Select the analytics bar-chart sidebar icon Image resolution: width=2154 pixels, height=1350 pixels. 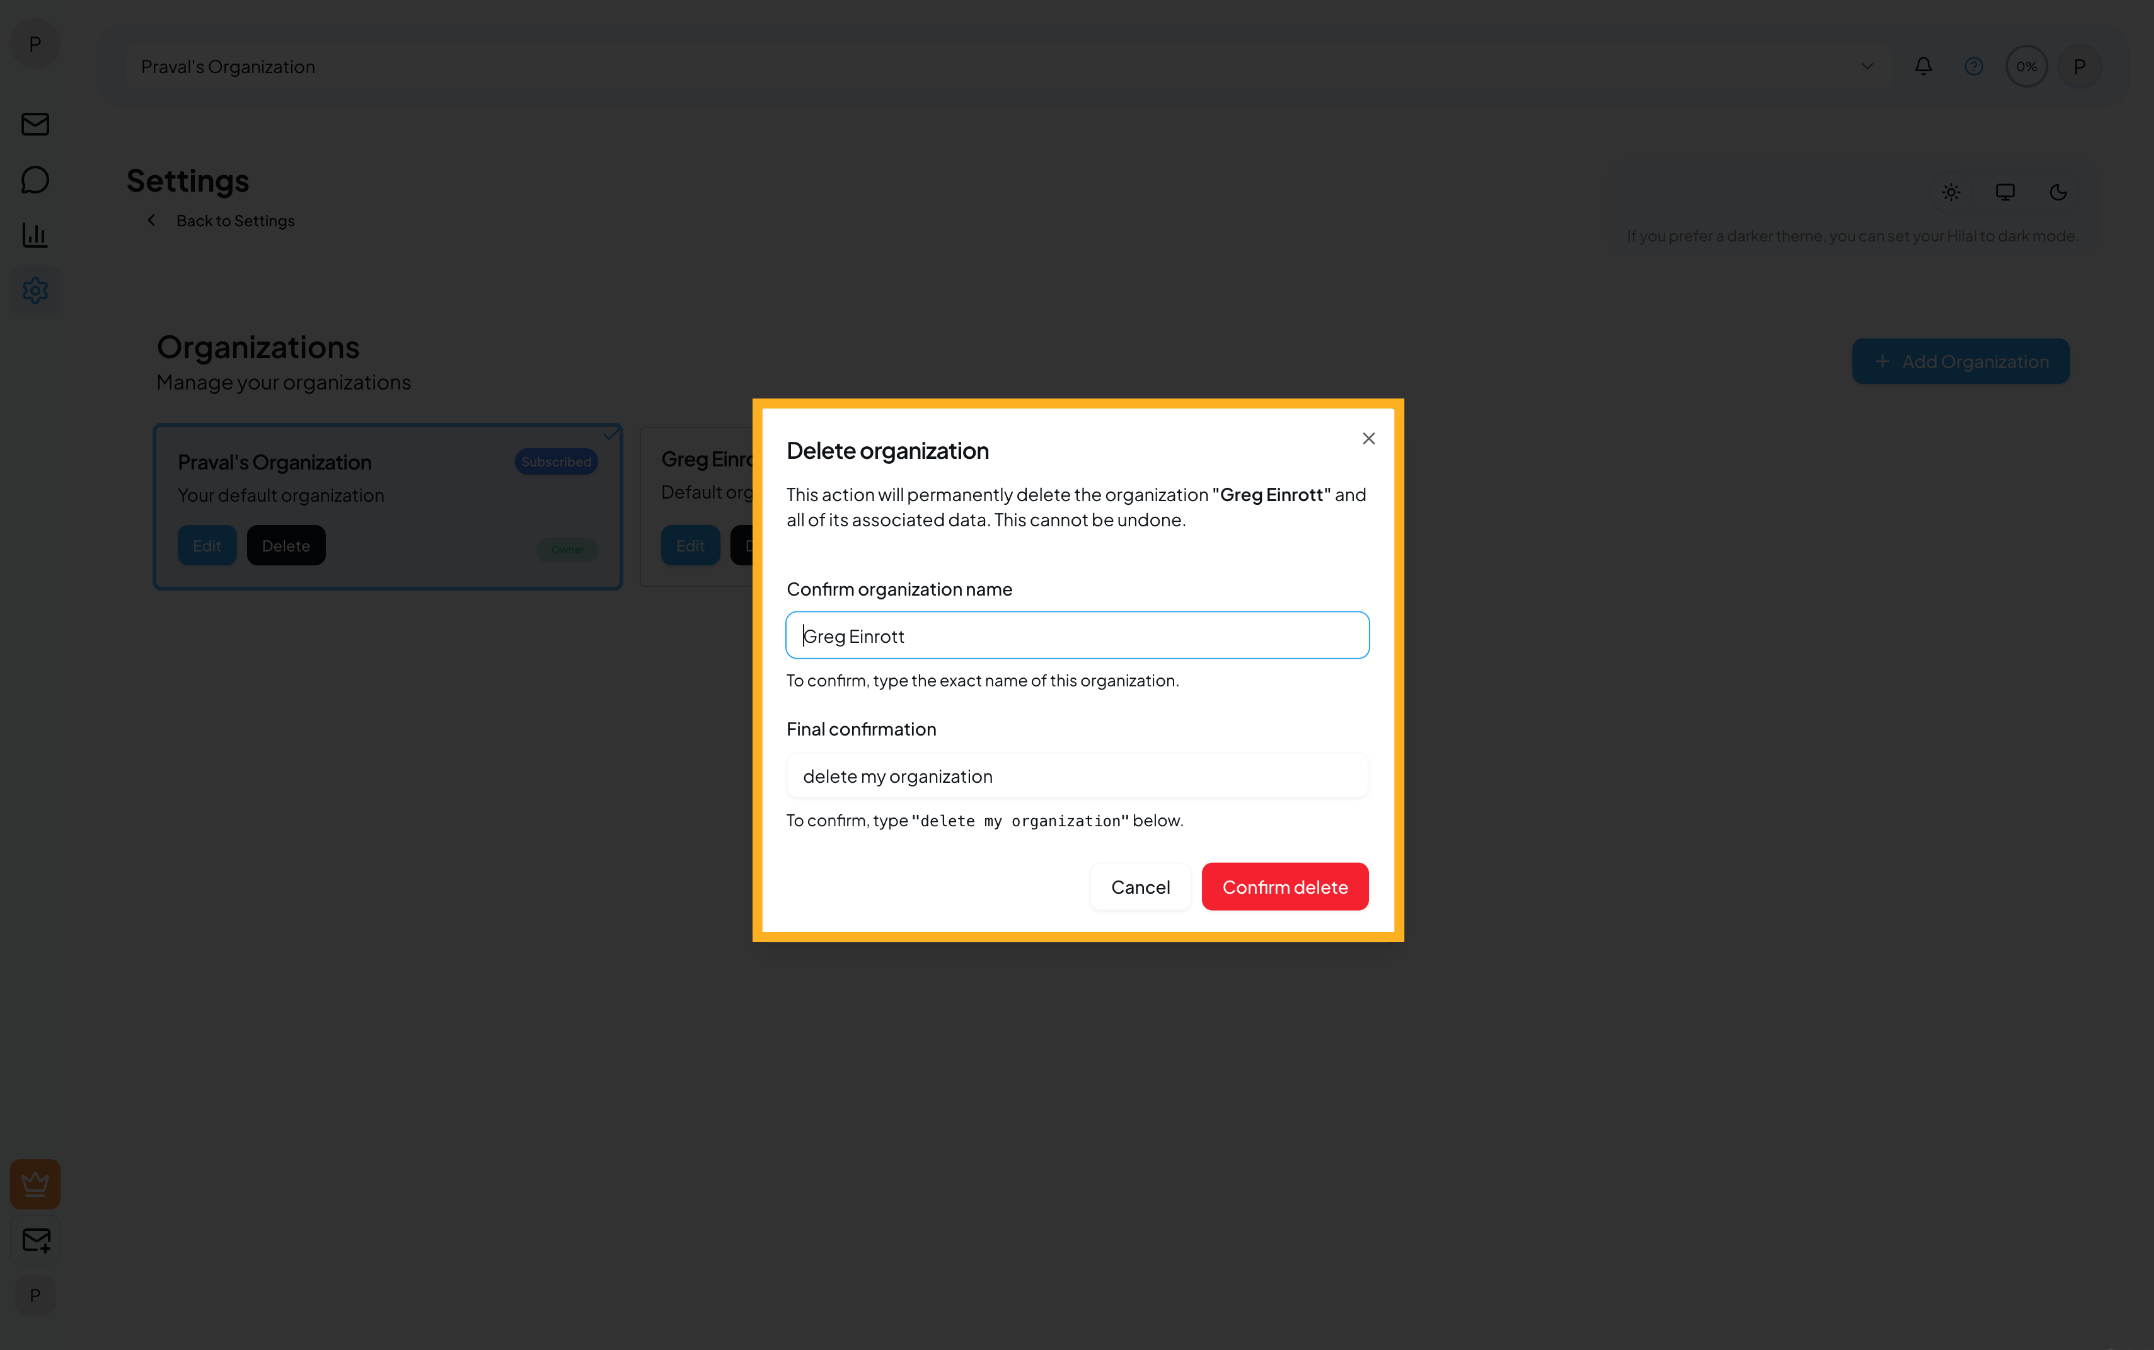35,234
